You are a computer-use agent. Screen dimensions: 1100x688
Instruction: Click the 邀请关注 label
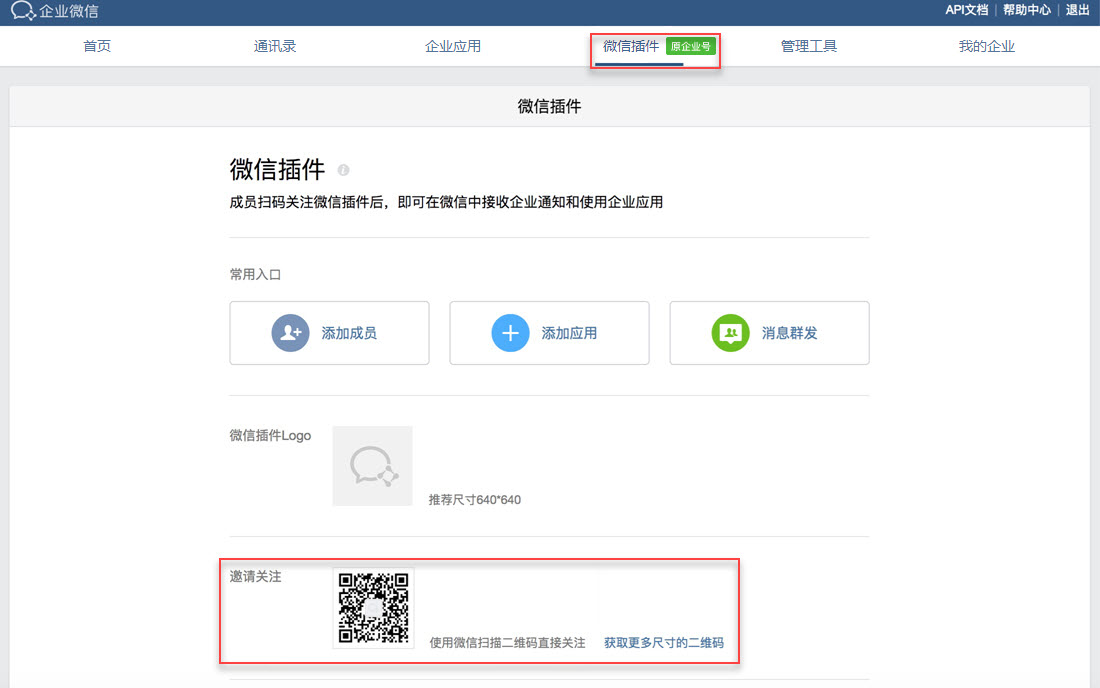(x=255, y=576)
